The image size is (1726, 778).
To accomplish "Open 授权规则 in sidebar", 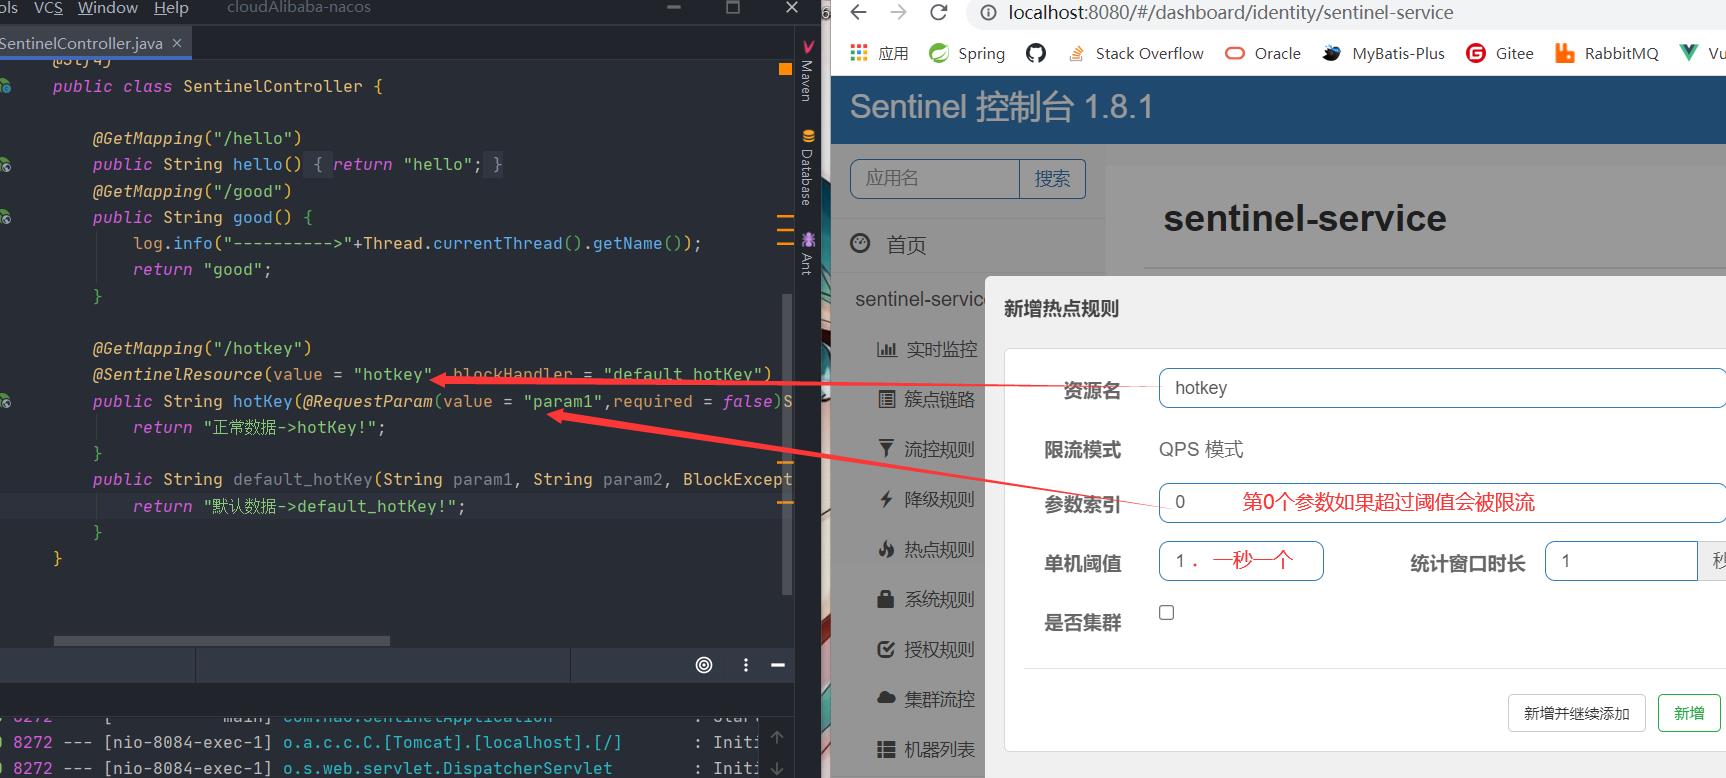I will pyautogui.click(x=927, y=649).
